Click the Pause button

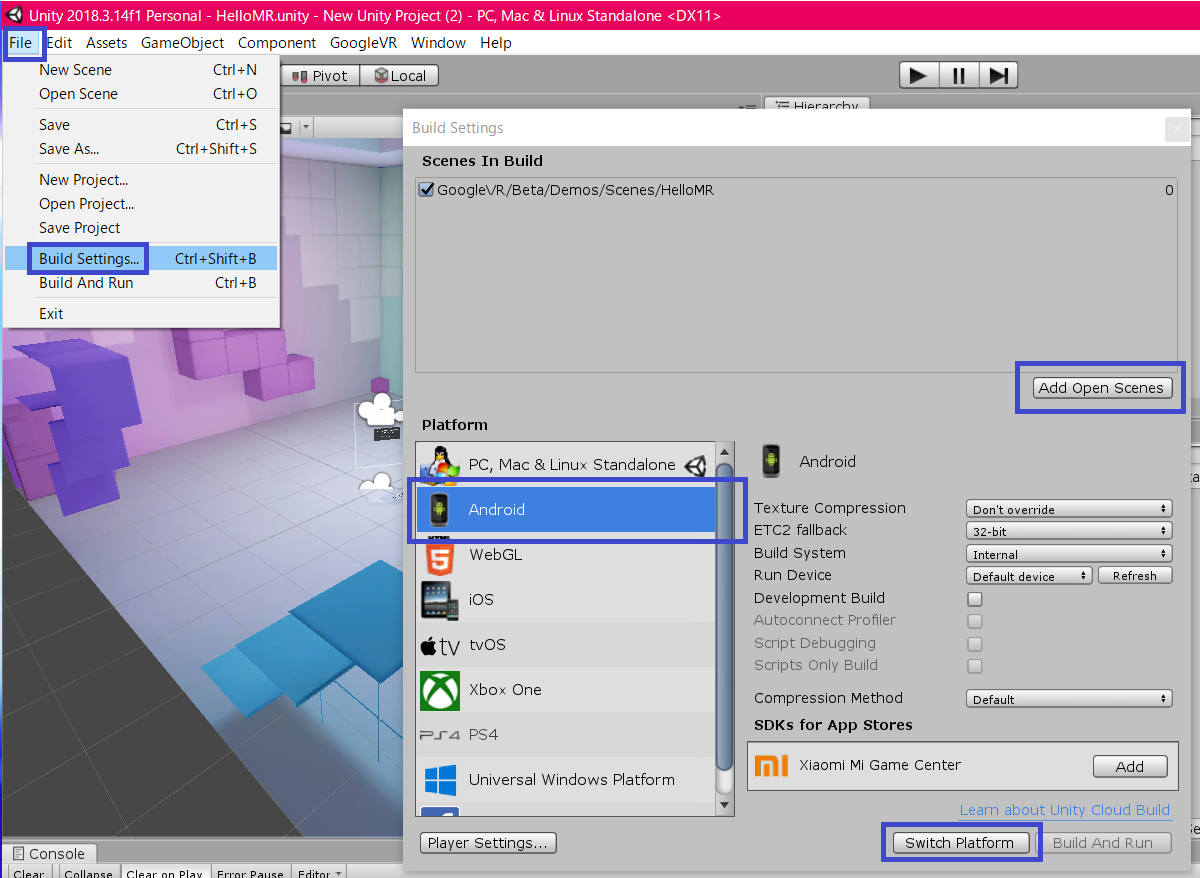click(x=958, y=75)
